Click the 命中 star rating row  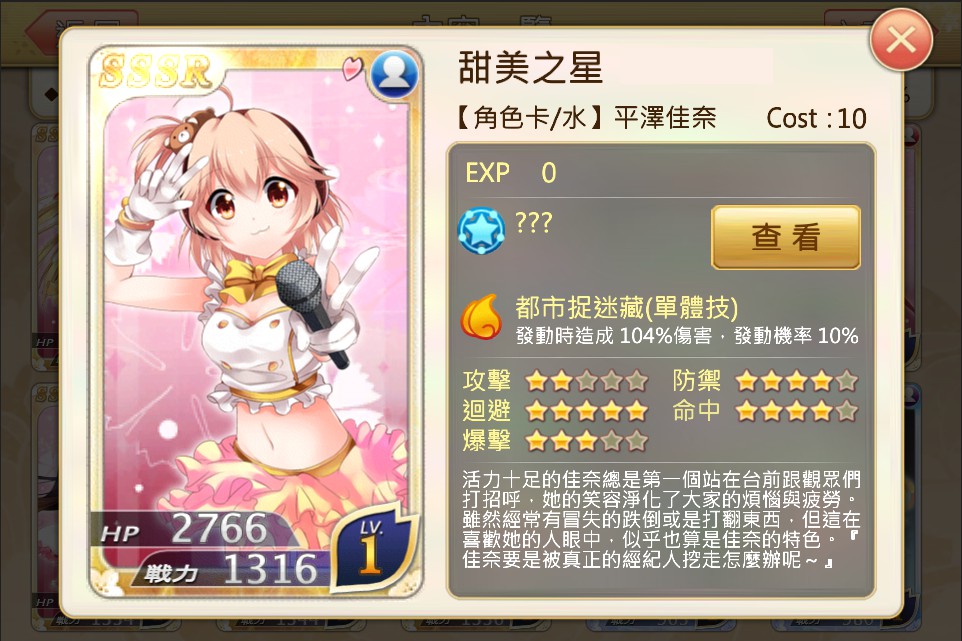(x=765, y=410)
